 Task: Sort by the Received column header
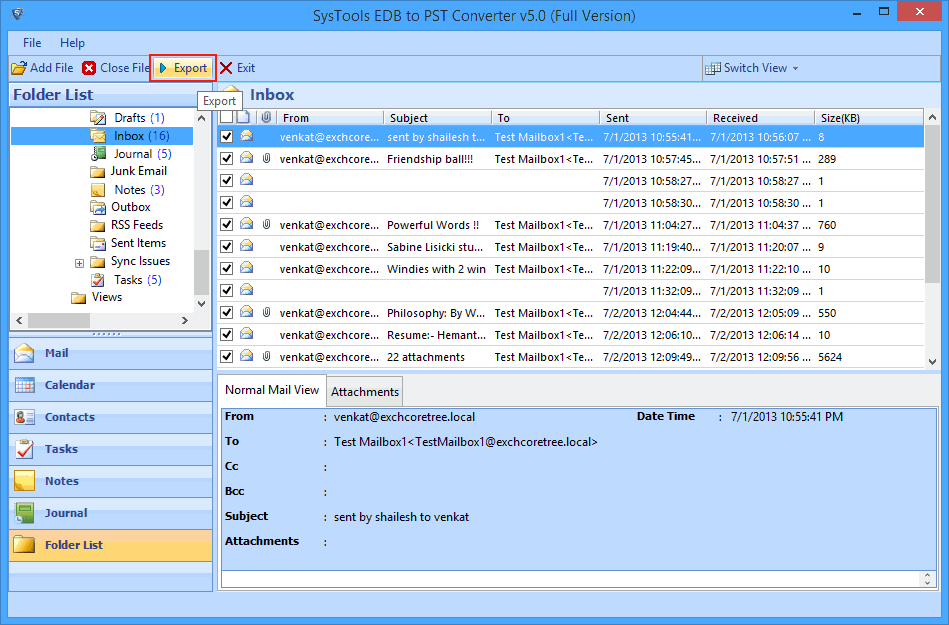760,117
